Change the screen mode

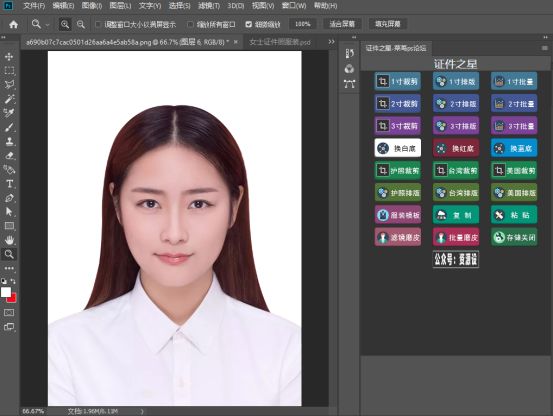point(9,327)
